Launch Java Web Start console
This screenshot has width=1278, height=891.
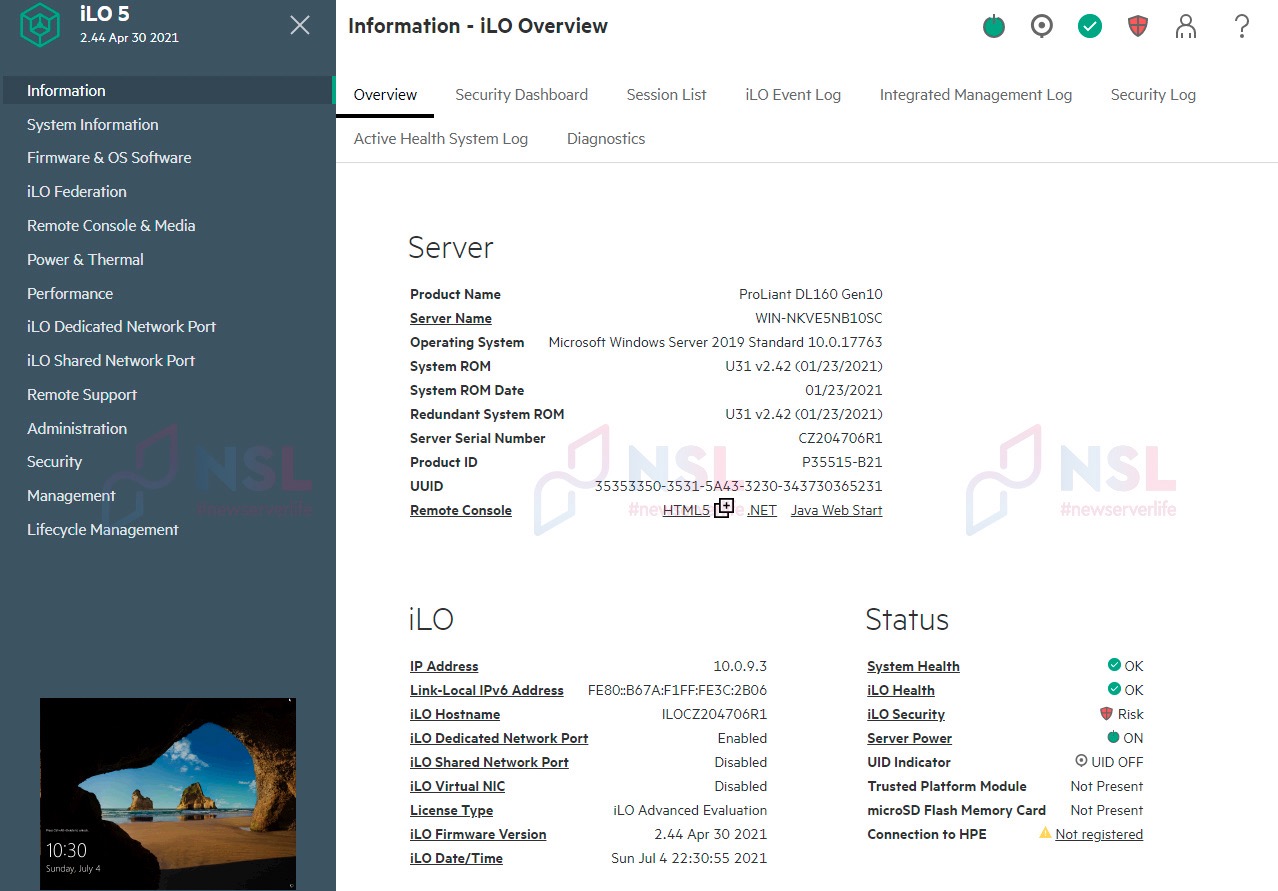[x=837, y=510]
